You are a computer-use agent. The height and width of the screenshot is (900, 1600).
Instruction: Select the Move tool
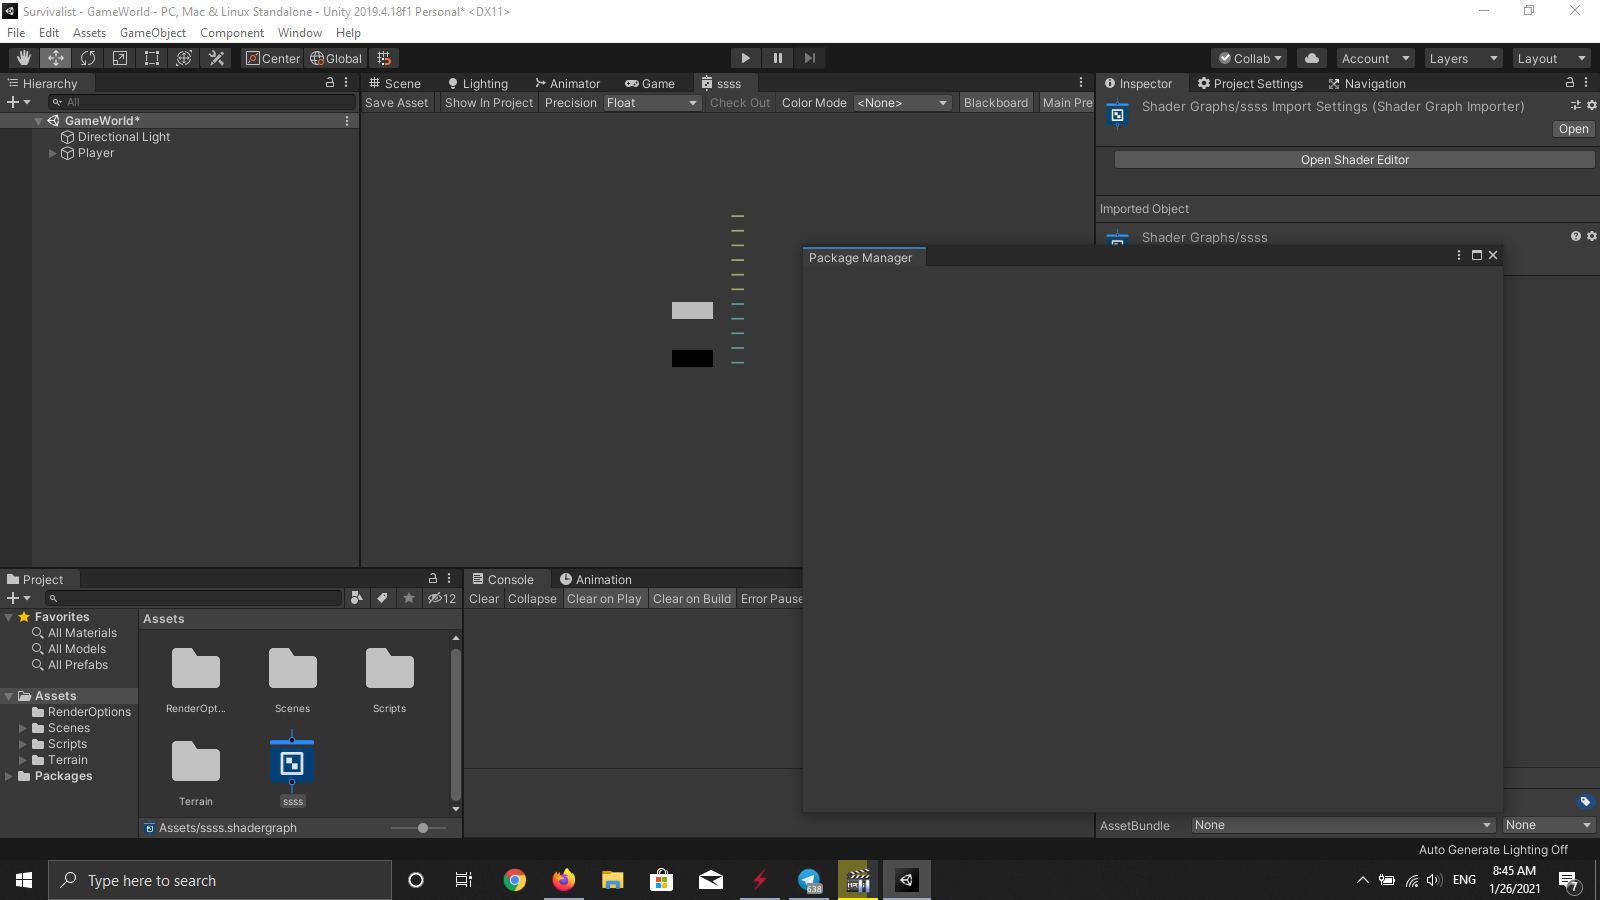pyautogui.click(x=56, y=58)
